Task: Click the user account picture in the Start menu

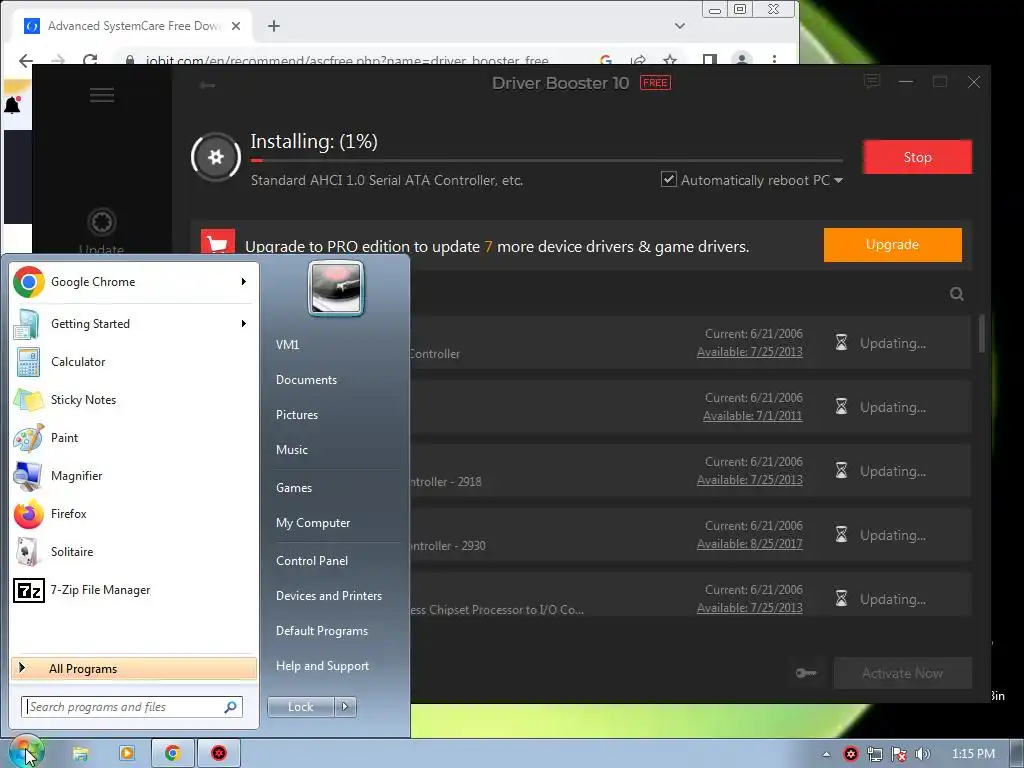Action: tap(336, 288)
